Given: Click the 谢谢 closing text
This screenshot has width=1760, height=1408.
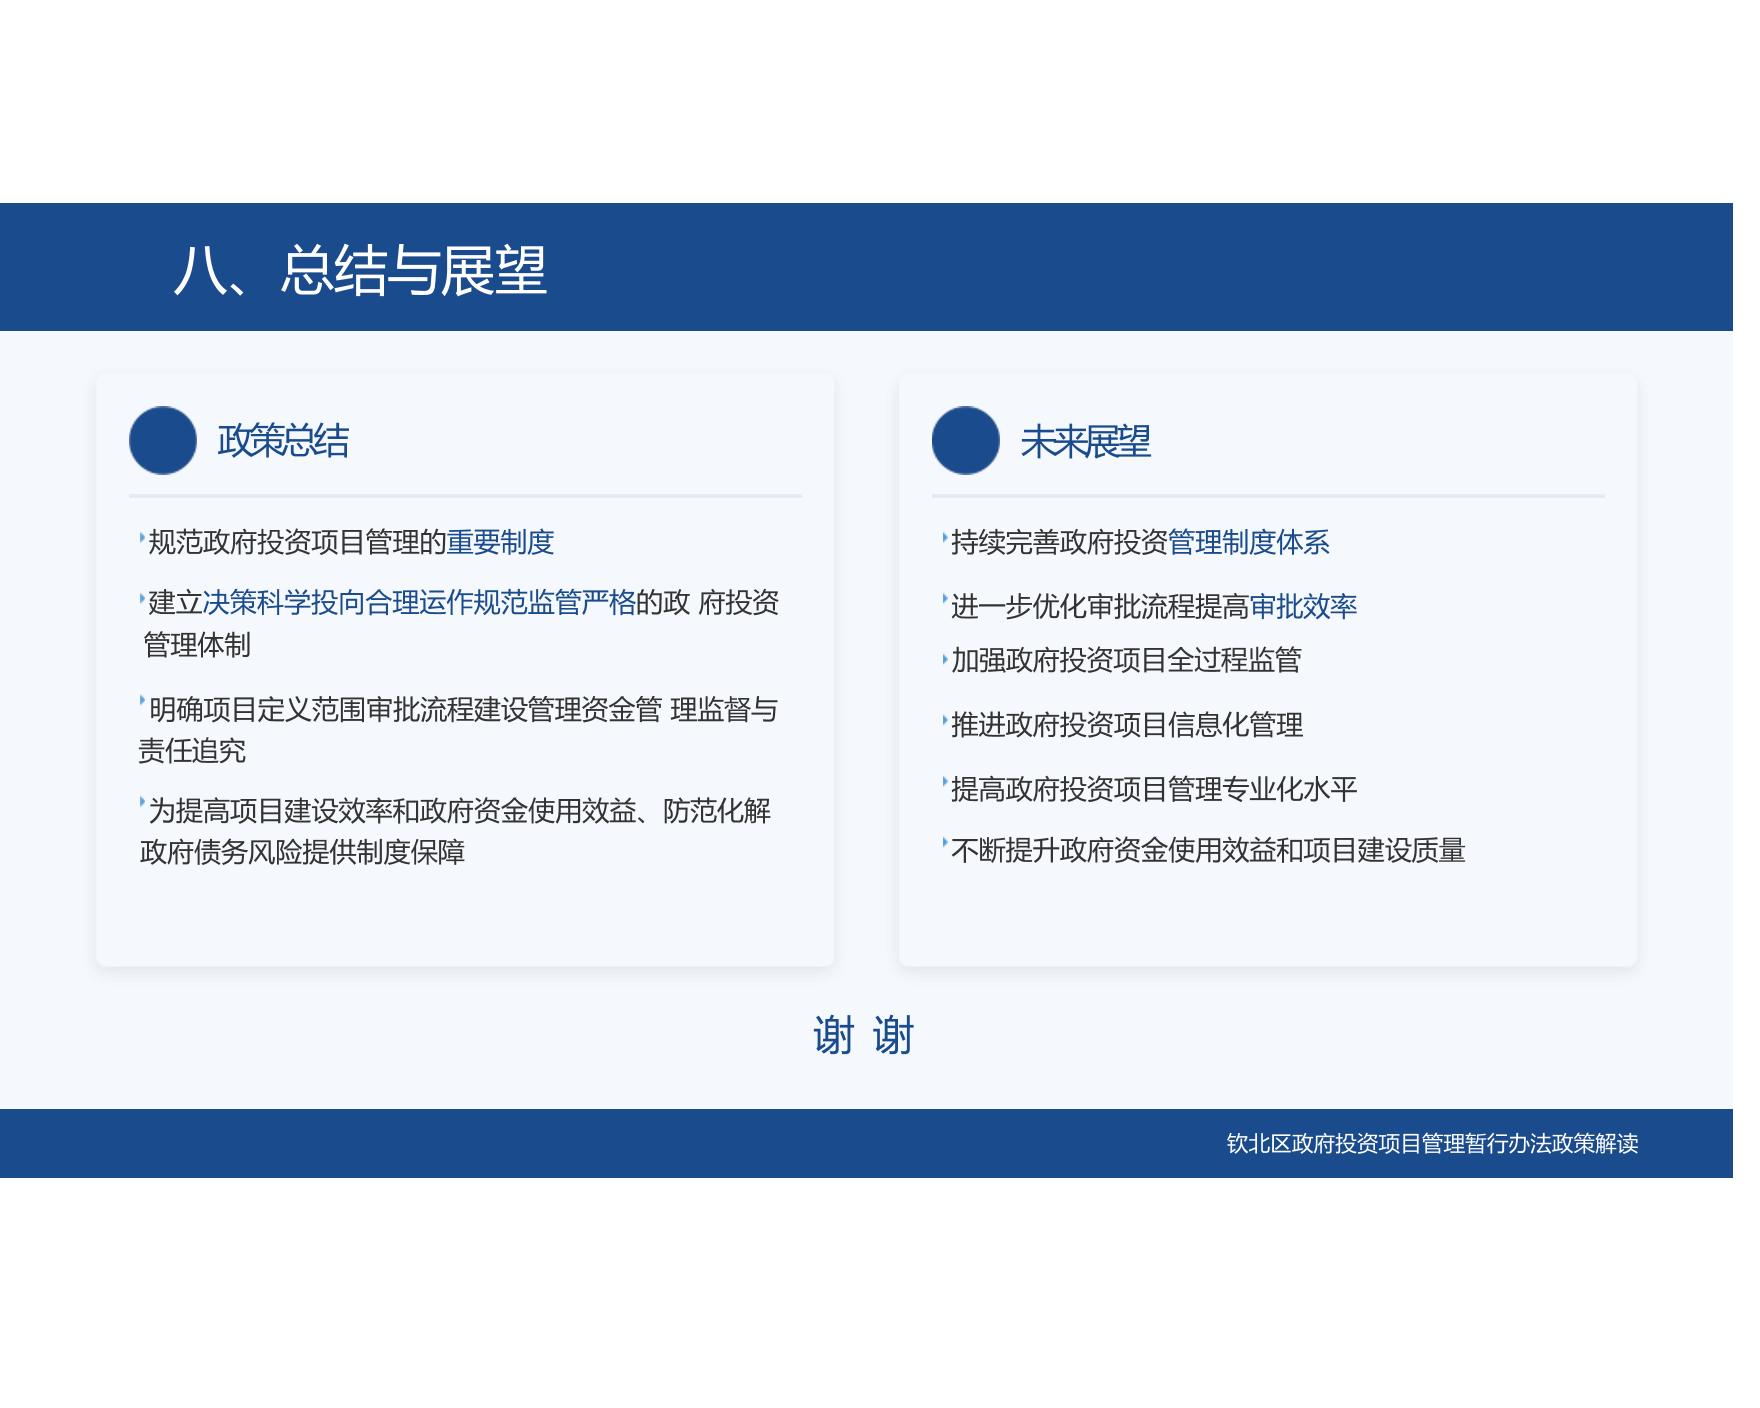Looking at the screenshot, I should pyautogui.click(x=863, y=1035).
